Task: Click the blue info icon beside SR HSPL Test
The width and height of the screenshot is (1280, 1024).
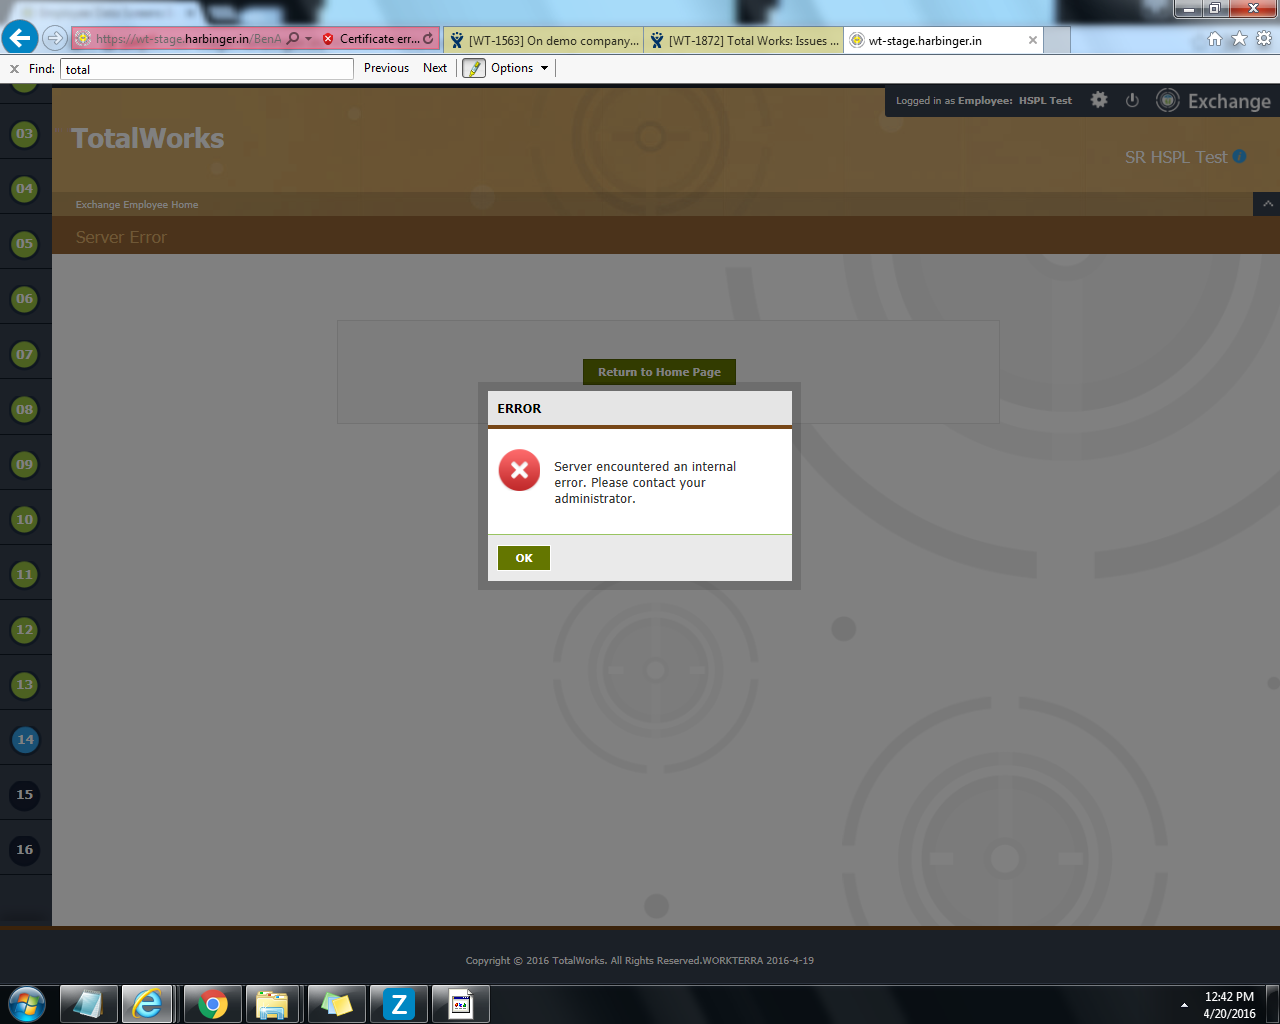Action: [x=1240, y=156]
